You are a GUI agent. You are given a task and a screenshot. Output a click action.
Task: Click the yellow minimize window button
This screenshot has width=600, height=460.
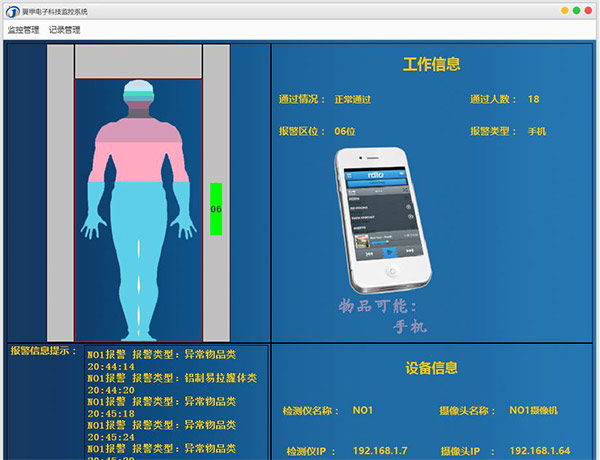coord(565,10)
